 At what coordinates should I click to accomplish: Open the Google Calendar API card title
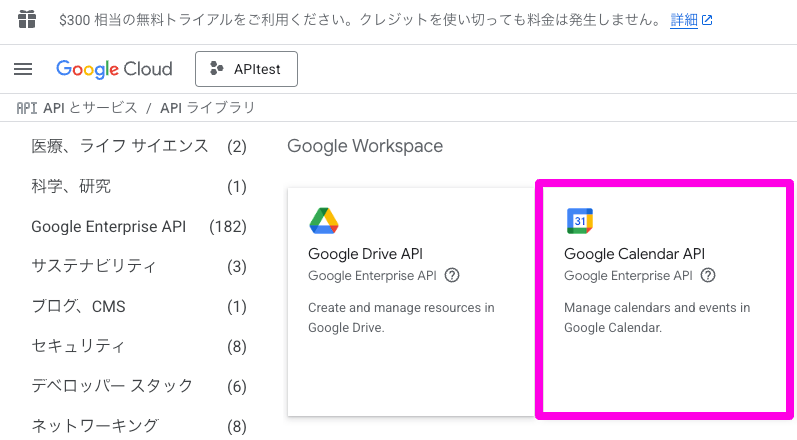(634, 254)
